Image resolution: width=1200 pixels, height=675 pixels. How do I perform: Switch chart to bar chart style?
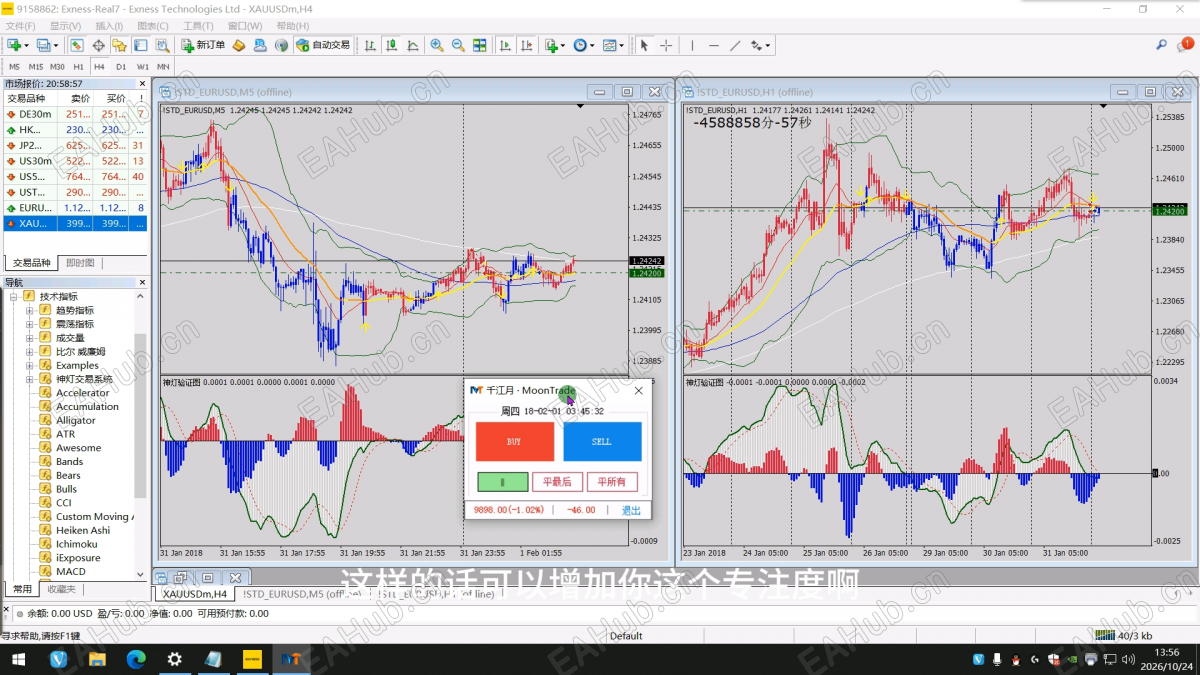[x=370, y=45]
